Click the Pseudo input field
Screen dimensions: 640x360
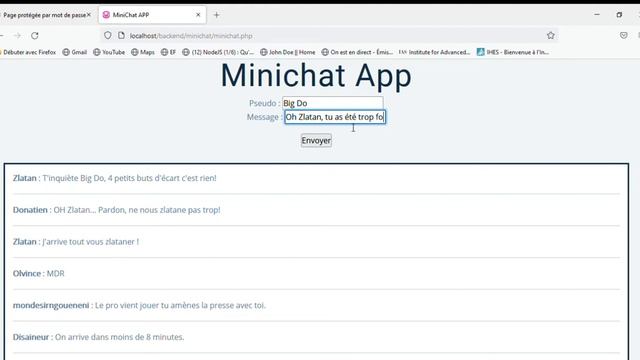[x=333, y=103]
